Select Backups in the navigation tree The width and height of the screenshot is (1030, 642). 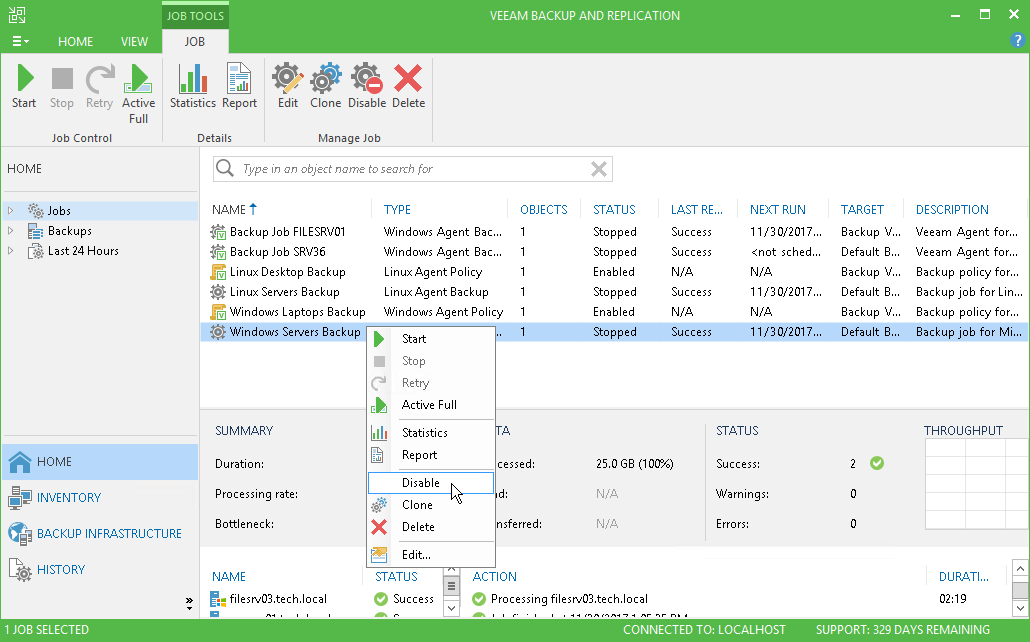tap(70, 231)
